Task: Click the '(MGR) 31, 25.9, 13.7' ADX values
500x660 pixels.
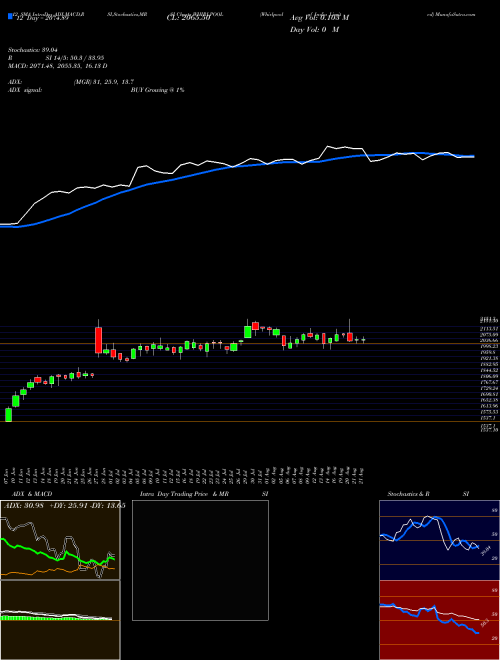Action: pos(104,82)
